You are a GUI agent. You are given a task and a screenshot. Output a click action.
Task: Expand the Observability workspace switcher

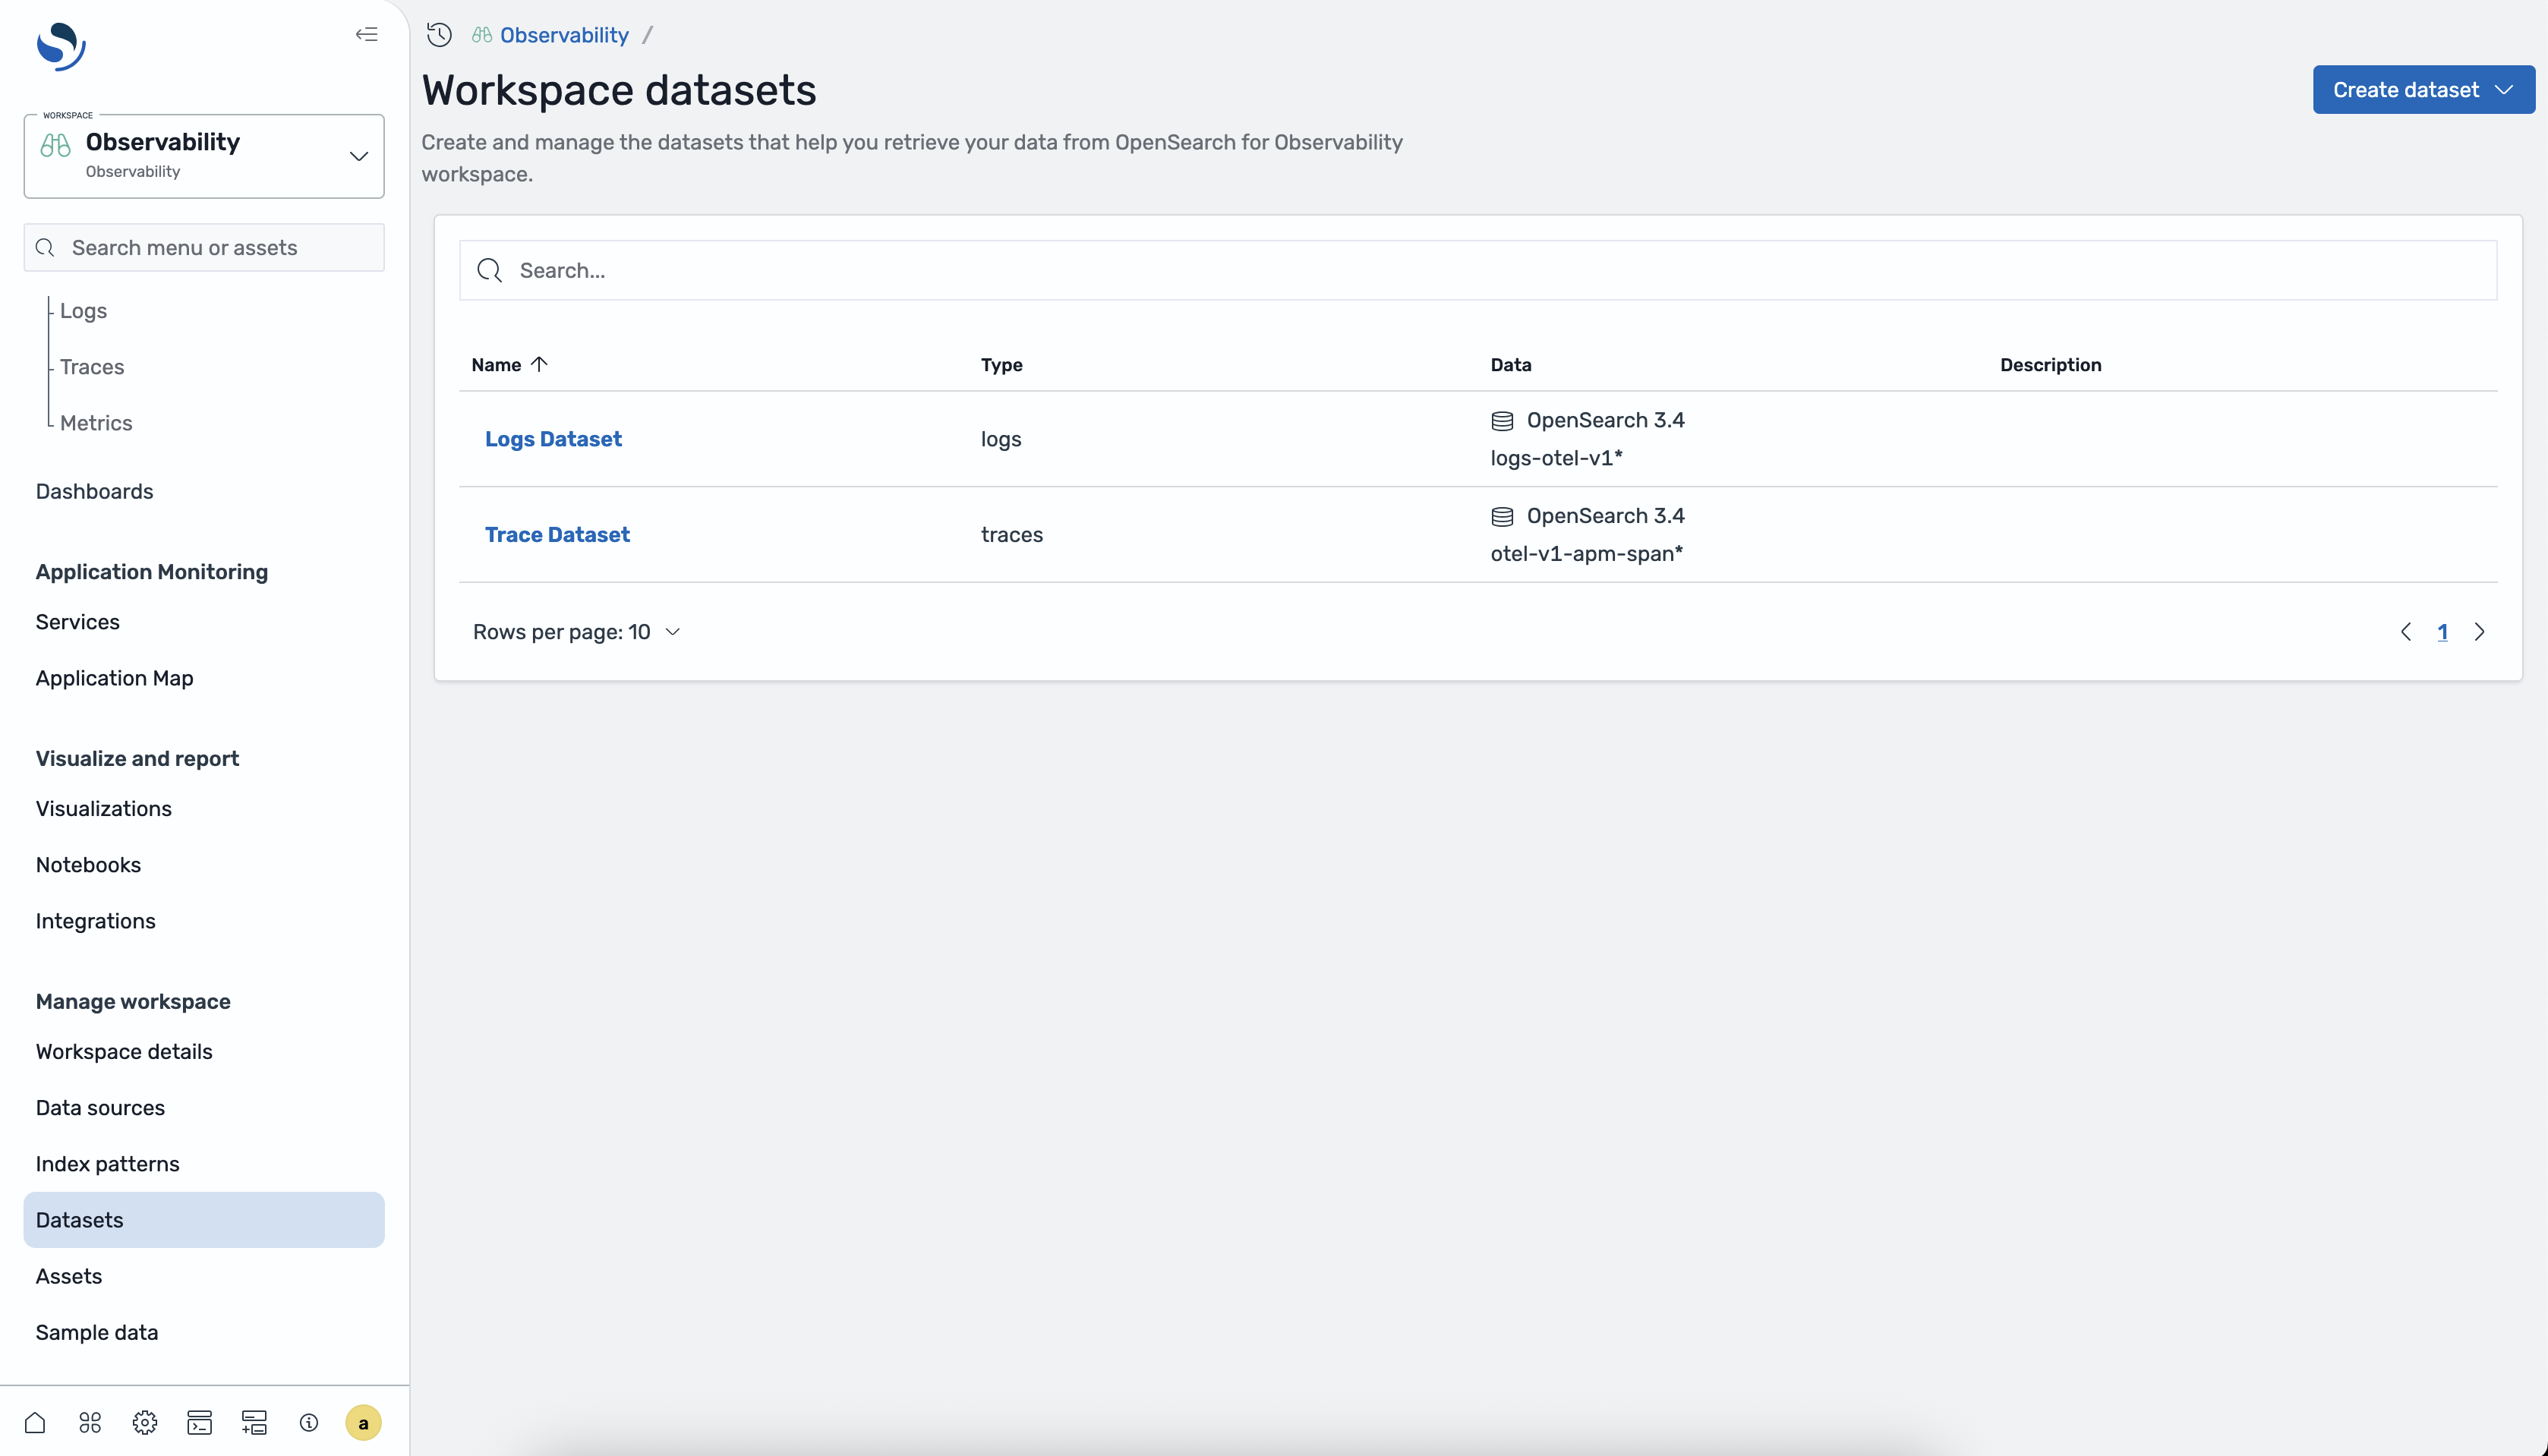coord(358,156)
